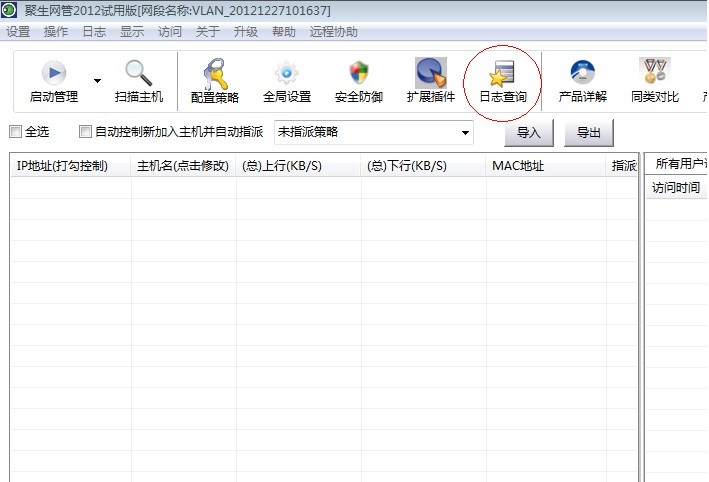Open the 操作 menu
Viewport: 709px width, 482px height.
pos(56,32)
